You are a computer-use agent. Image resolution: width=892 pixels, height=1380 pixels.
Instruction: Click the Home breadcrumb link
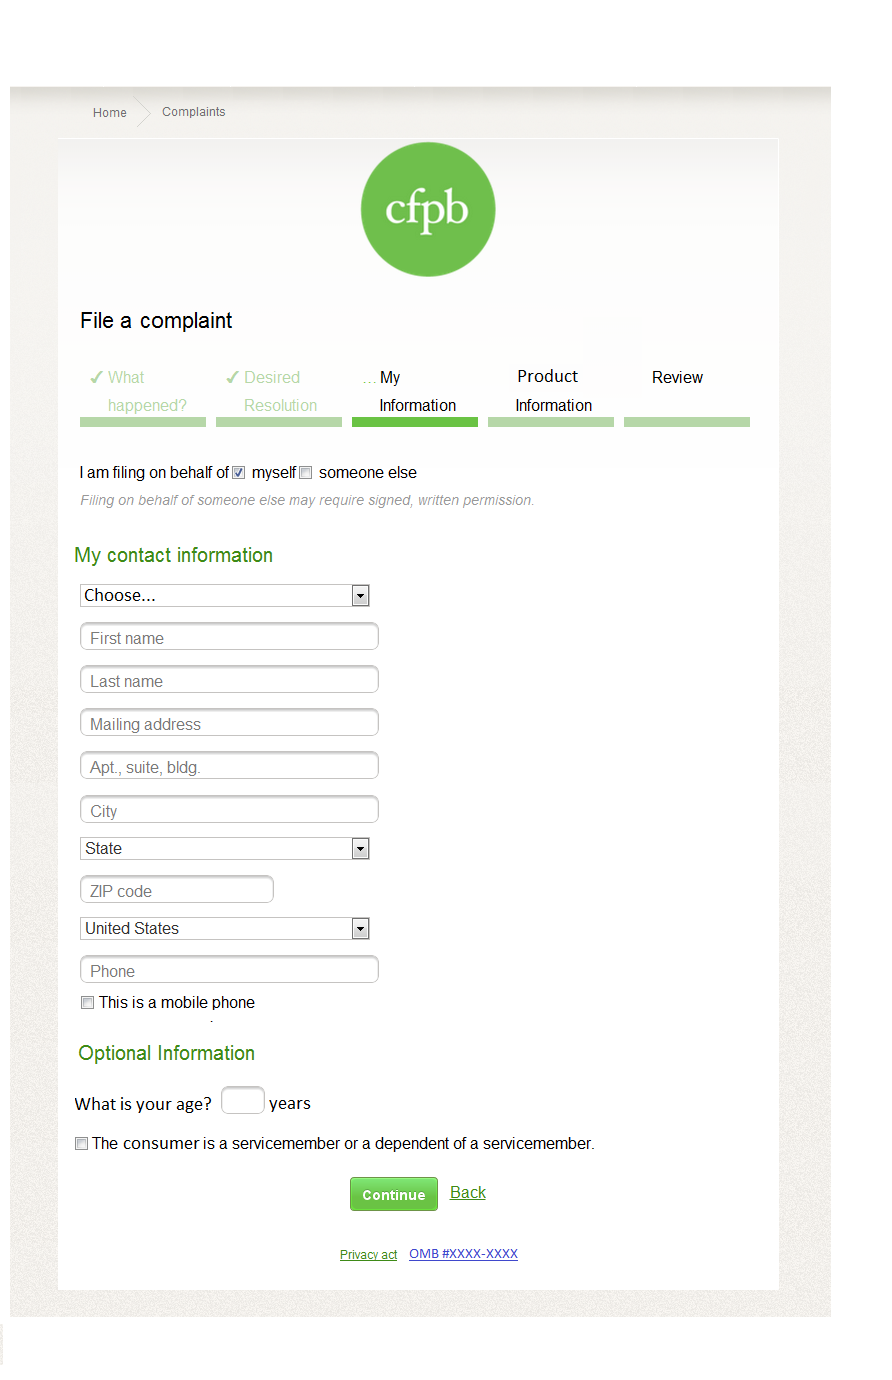click(x=110, y=113)
